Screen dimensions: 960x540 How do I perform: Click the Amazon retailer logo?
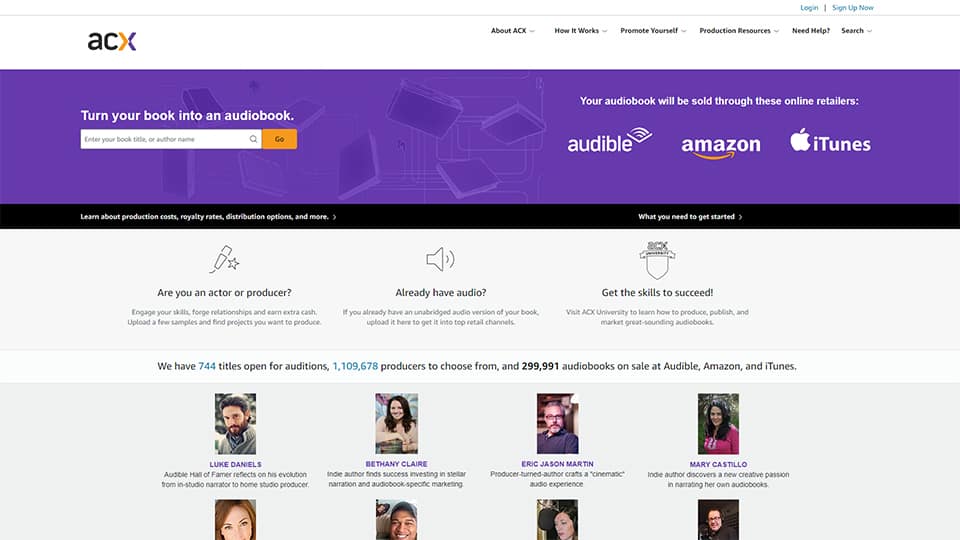point(721,147)
